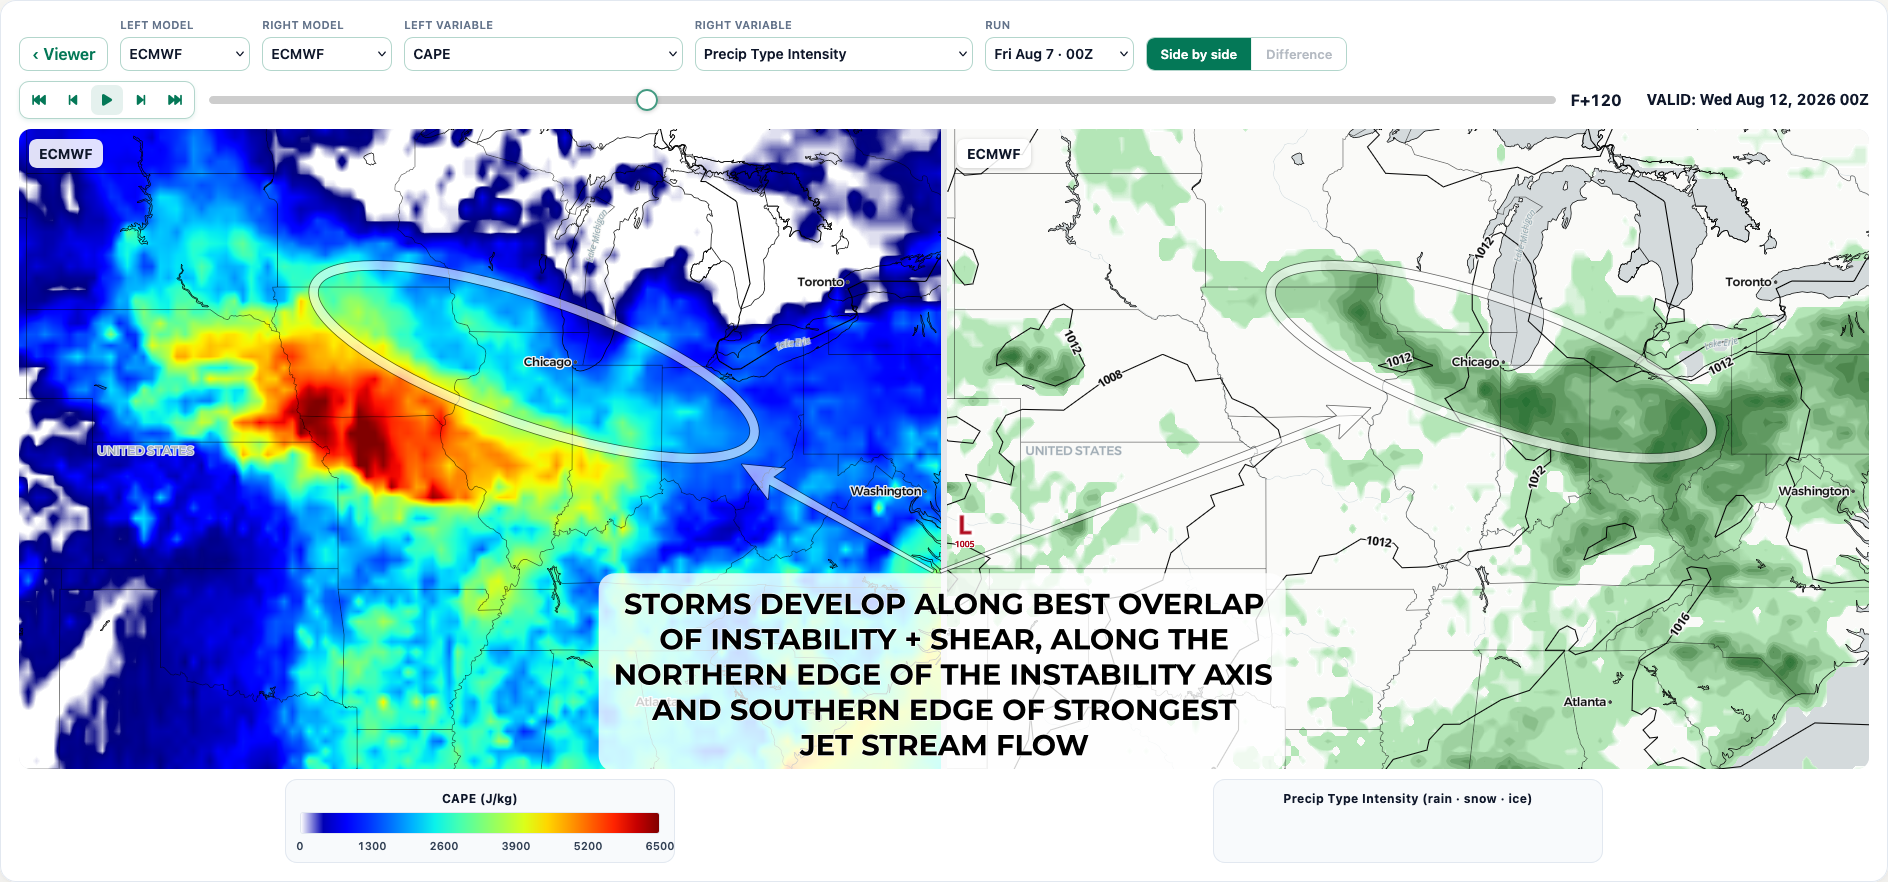1888x882 pixels.
Task: Open the Left Variable CAPE dropdown
Action: coord(543,54)
